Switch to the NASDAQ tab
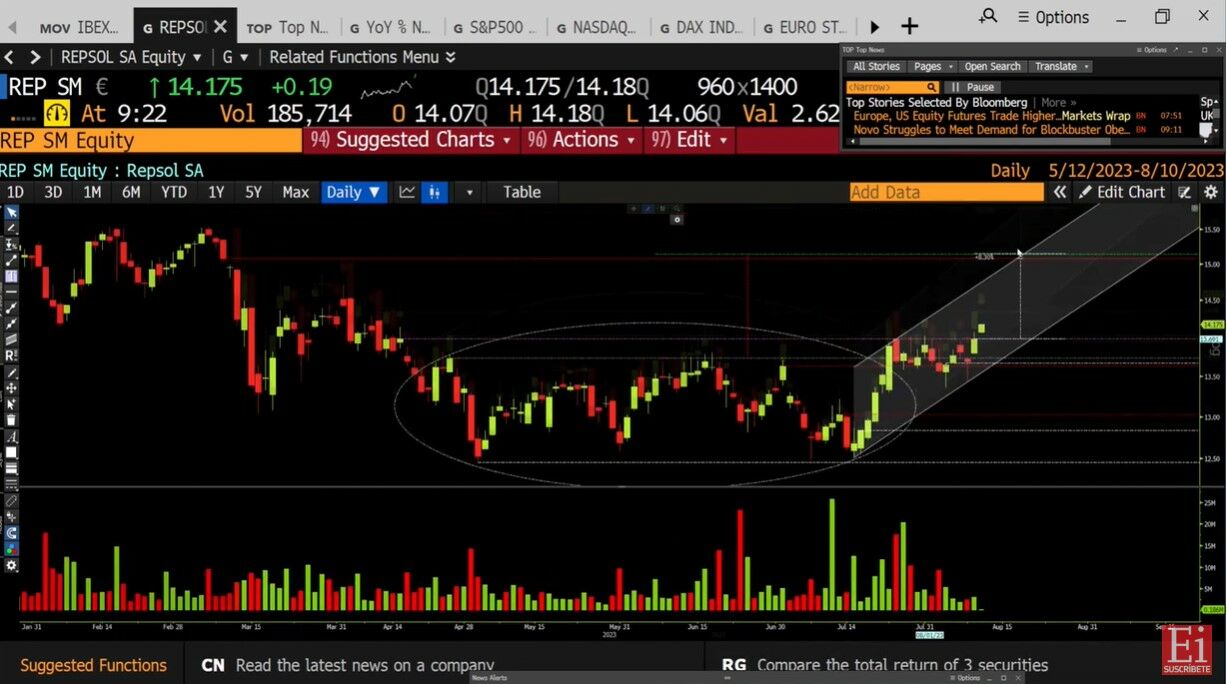Viewport: 1227px width, 684px height. coord(598,27)
